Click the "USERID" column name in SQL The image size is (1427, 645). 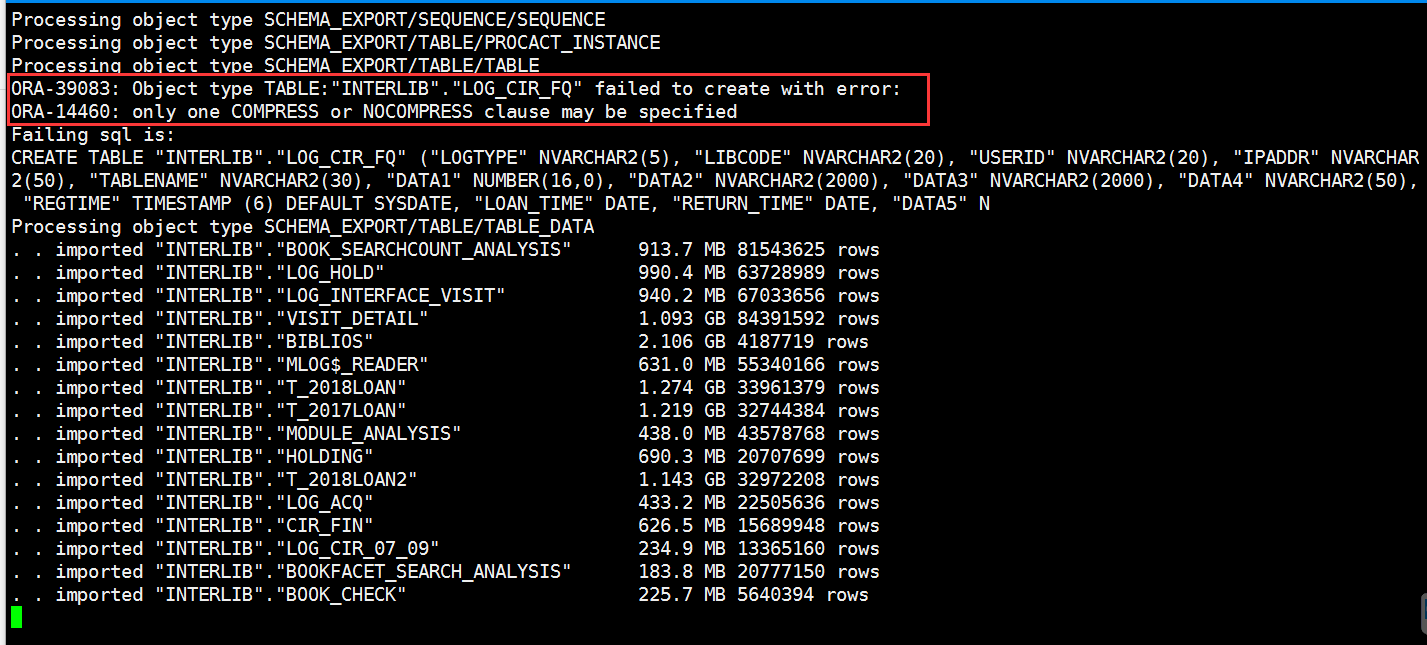point(1012,158)
